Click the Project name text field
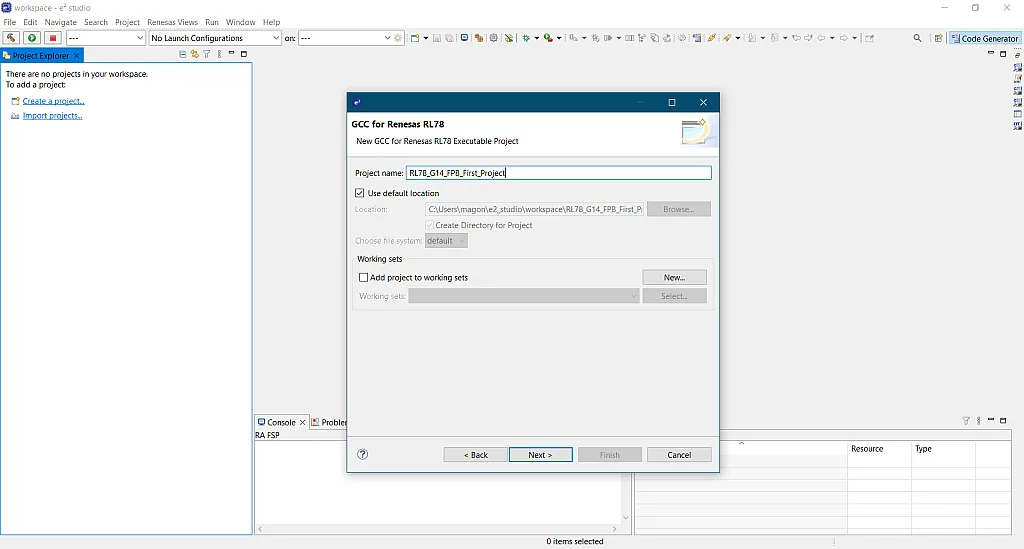 tap(559, 173)
